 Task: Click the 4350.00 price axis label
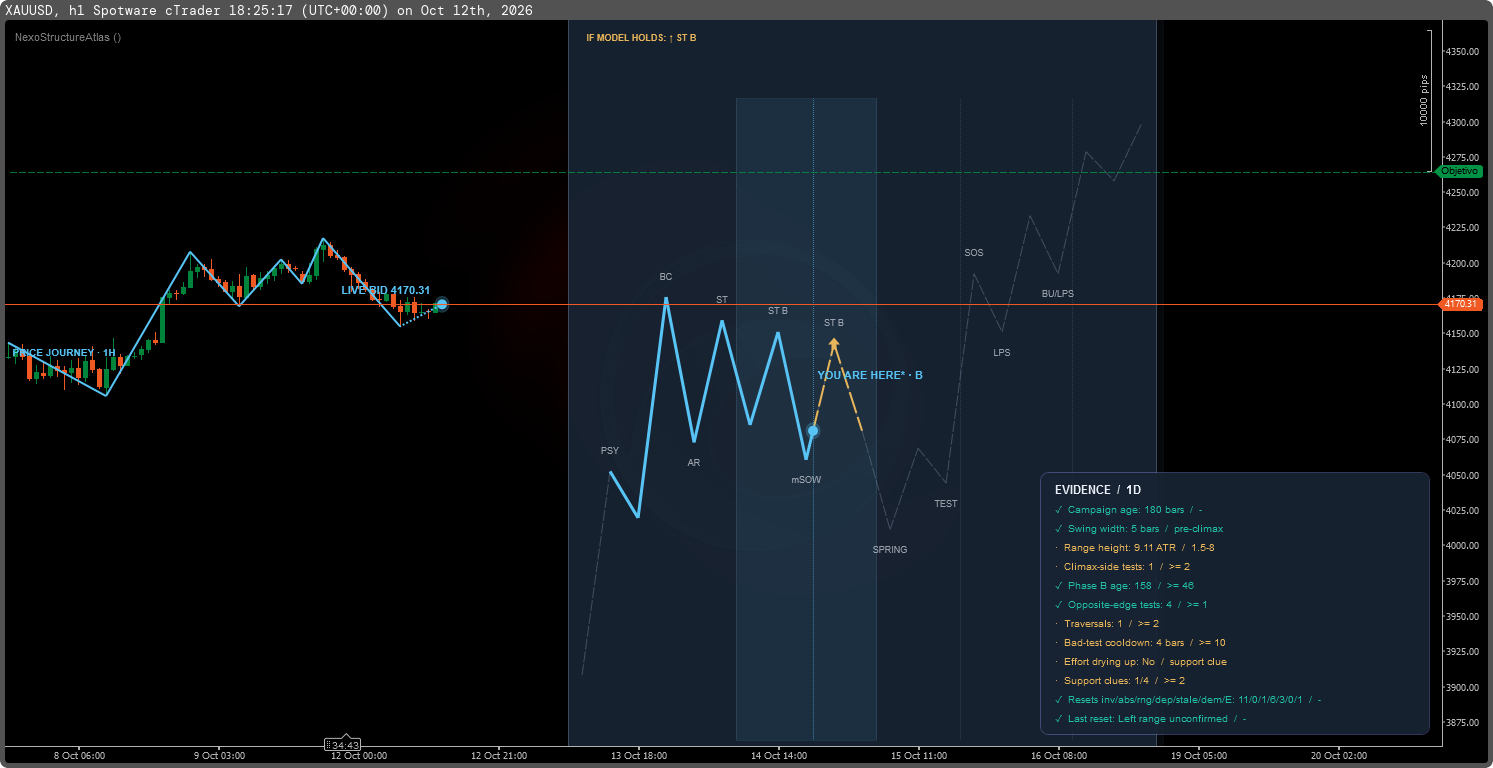1461,51
